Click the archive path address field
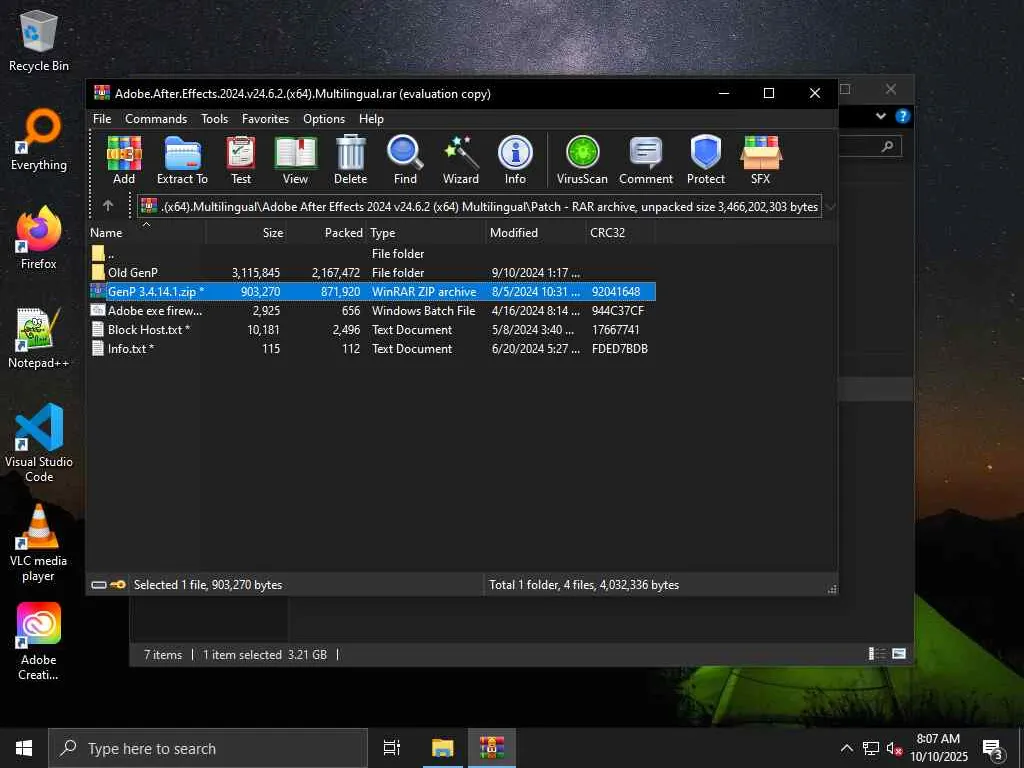Image resolution: width=1024 pixels, height=768 pixels. (479, 206)
